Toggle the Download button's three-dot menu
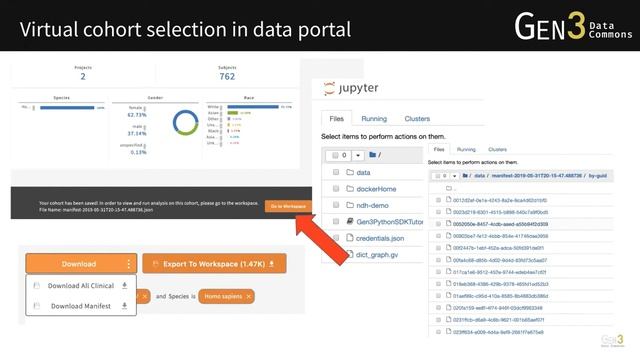640x360 pixels. [129, 264]
